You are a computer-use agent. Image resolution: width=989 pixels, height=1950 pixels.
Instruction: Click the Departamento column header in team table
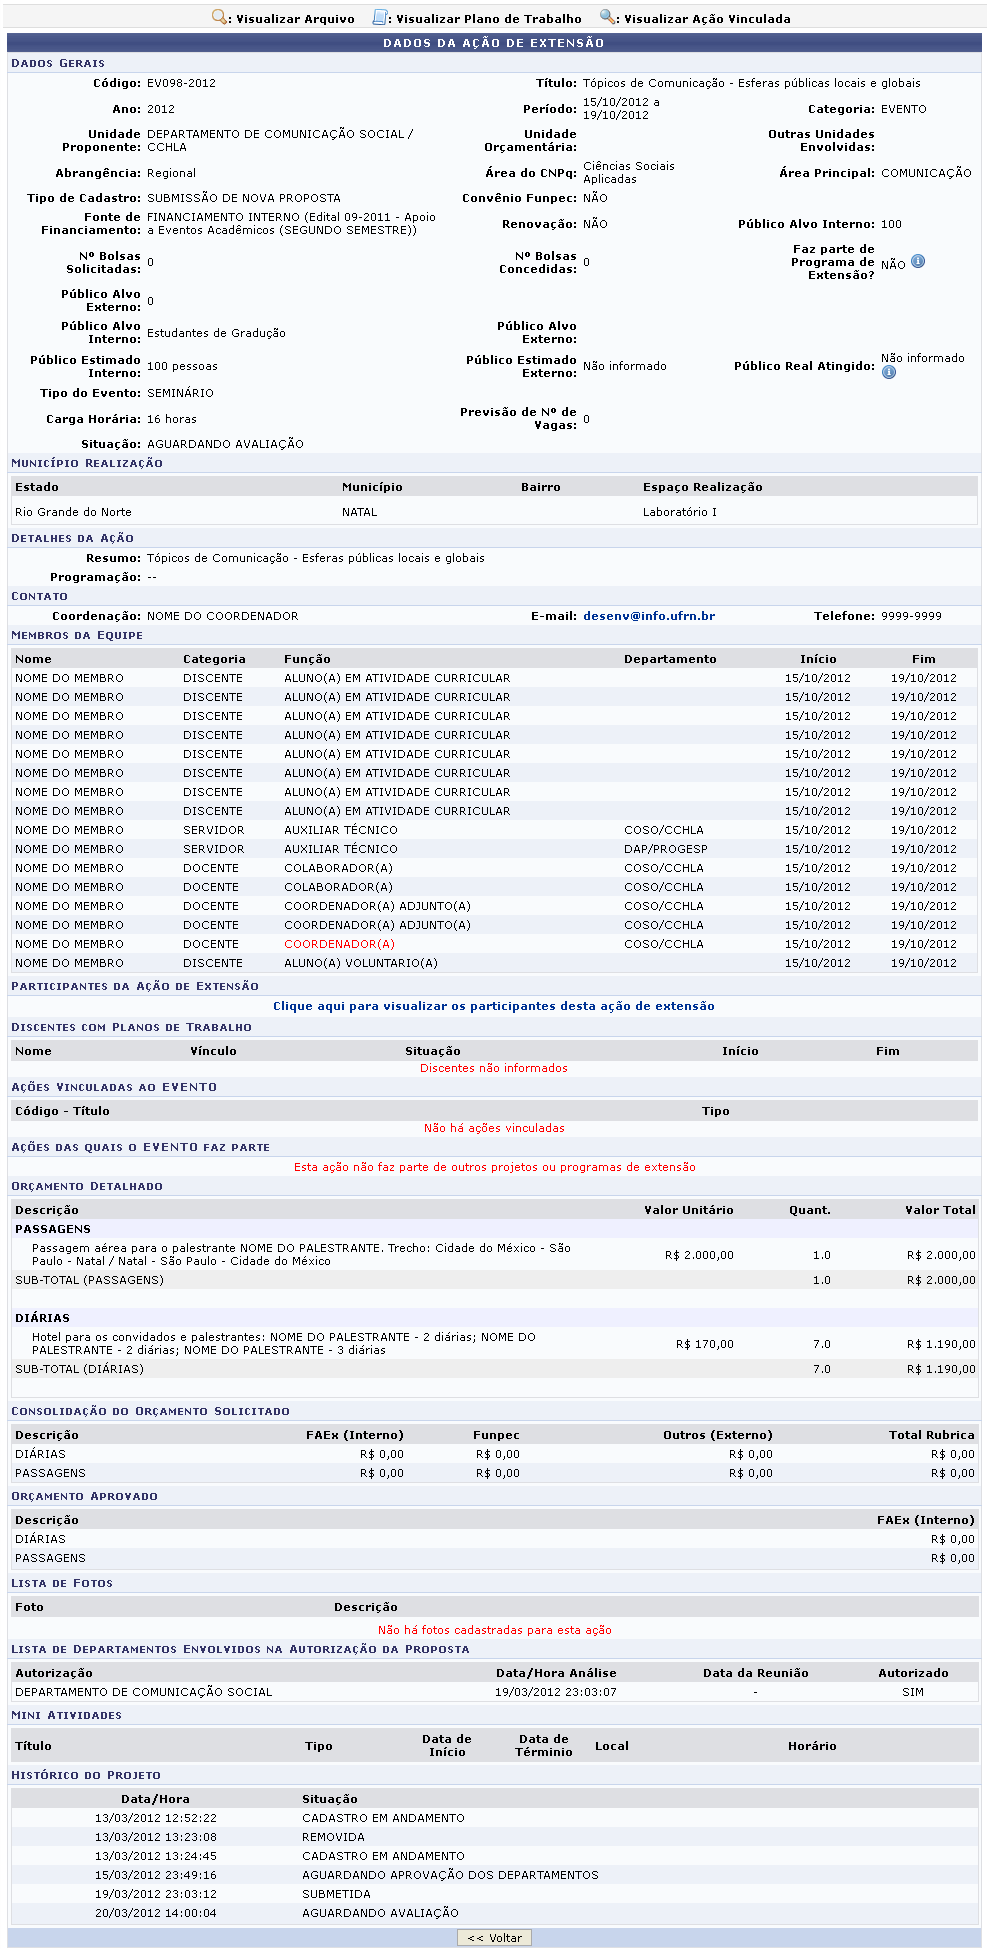point(670,659)
